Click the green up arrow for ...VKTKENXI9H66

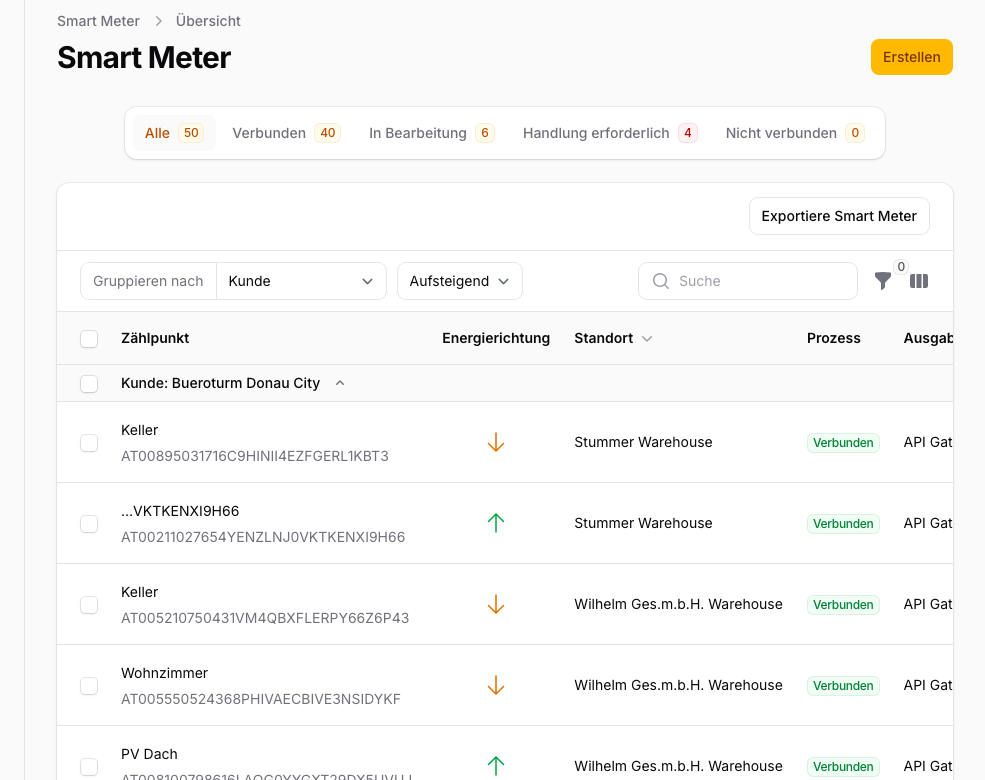tap(496, 522)
